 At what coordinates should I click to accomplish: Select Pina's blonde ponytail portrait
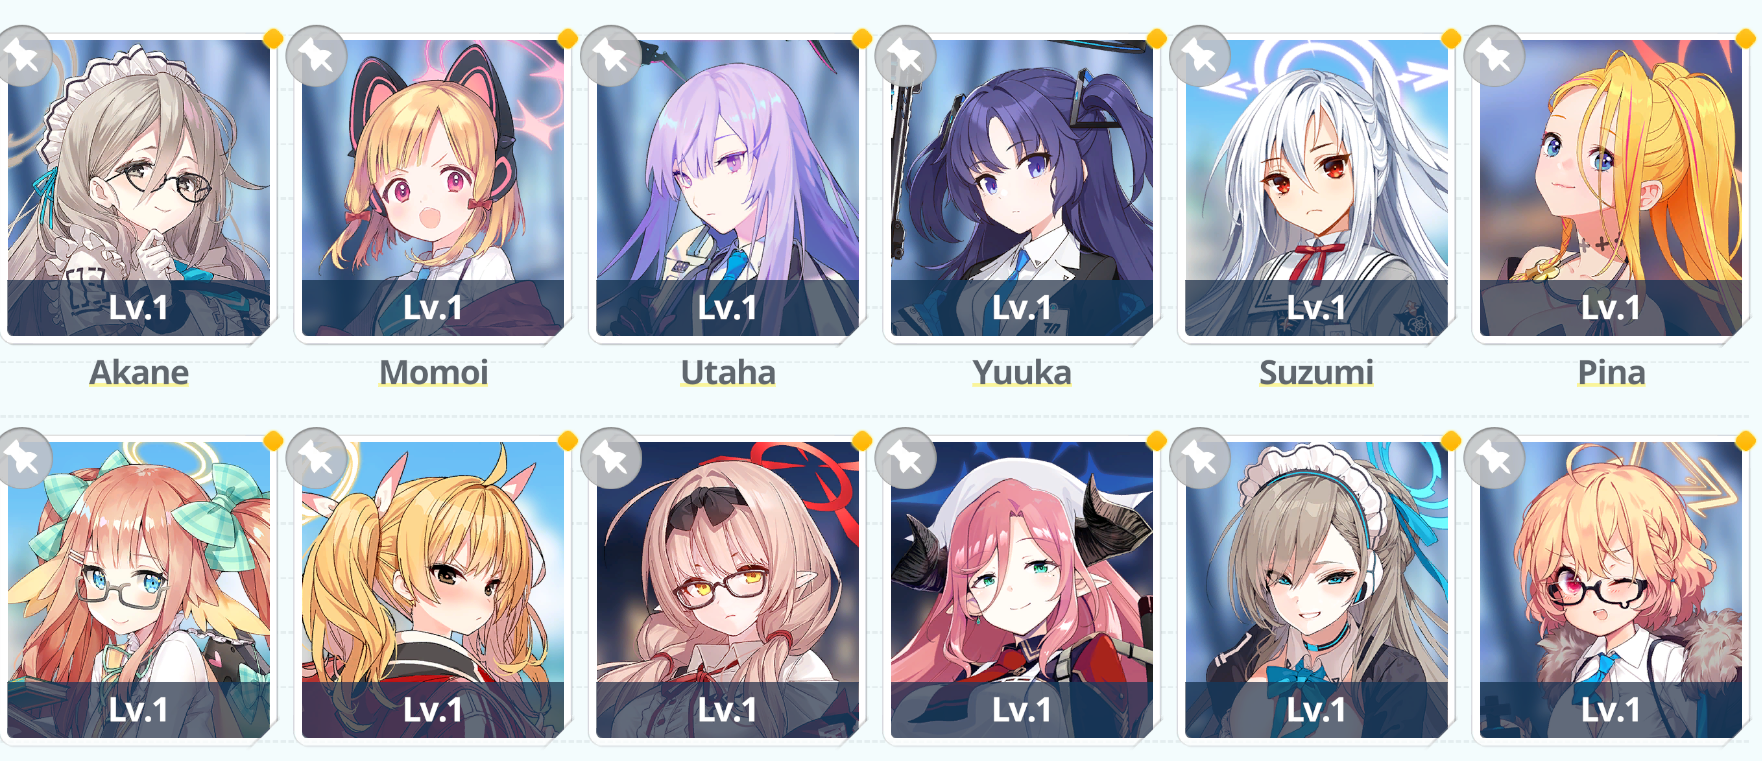(x=1611, y=188)
